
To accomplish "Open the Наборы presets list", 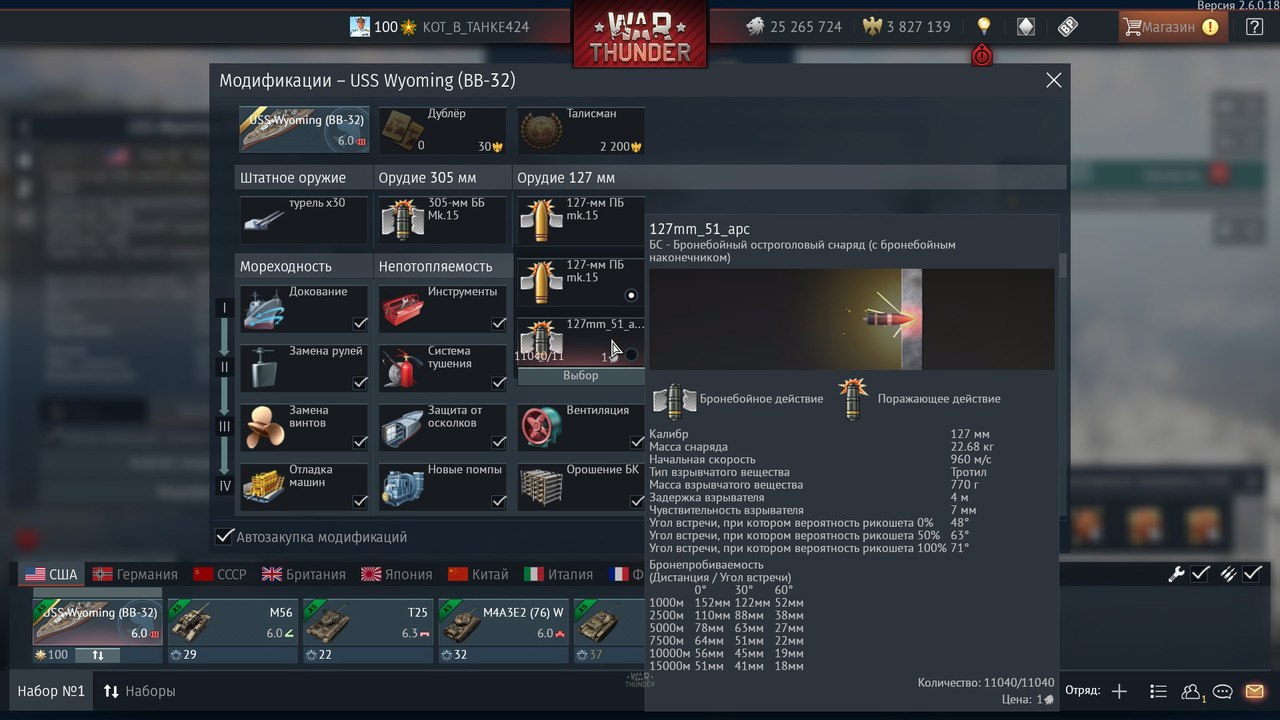I will coord(140,691).
